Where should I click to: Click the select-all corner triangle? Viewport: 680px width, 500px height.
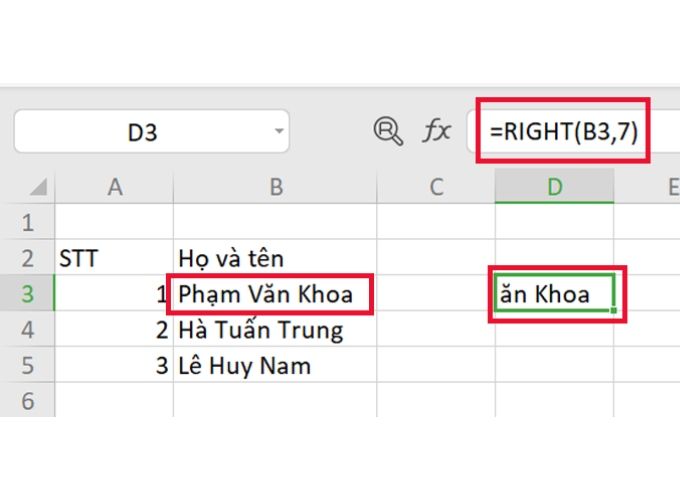tap(38, 186)
